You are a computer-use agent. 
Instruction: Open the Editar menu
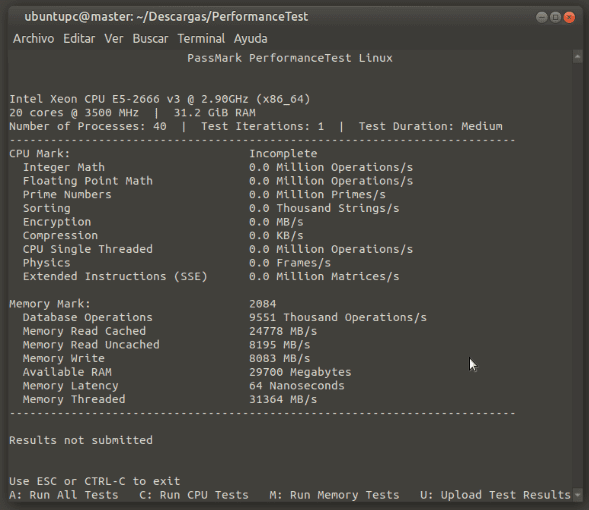(79, 39)
